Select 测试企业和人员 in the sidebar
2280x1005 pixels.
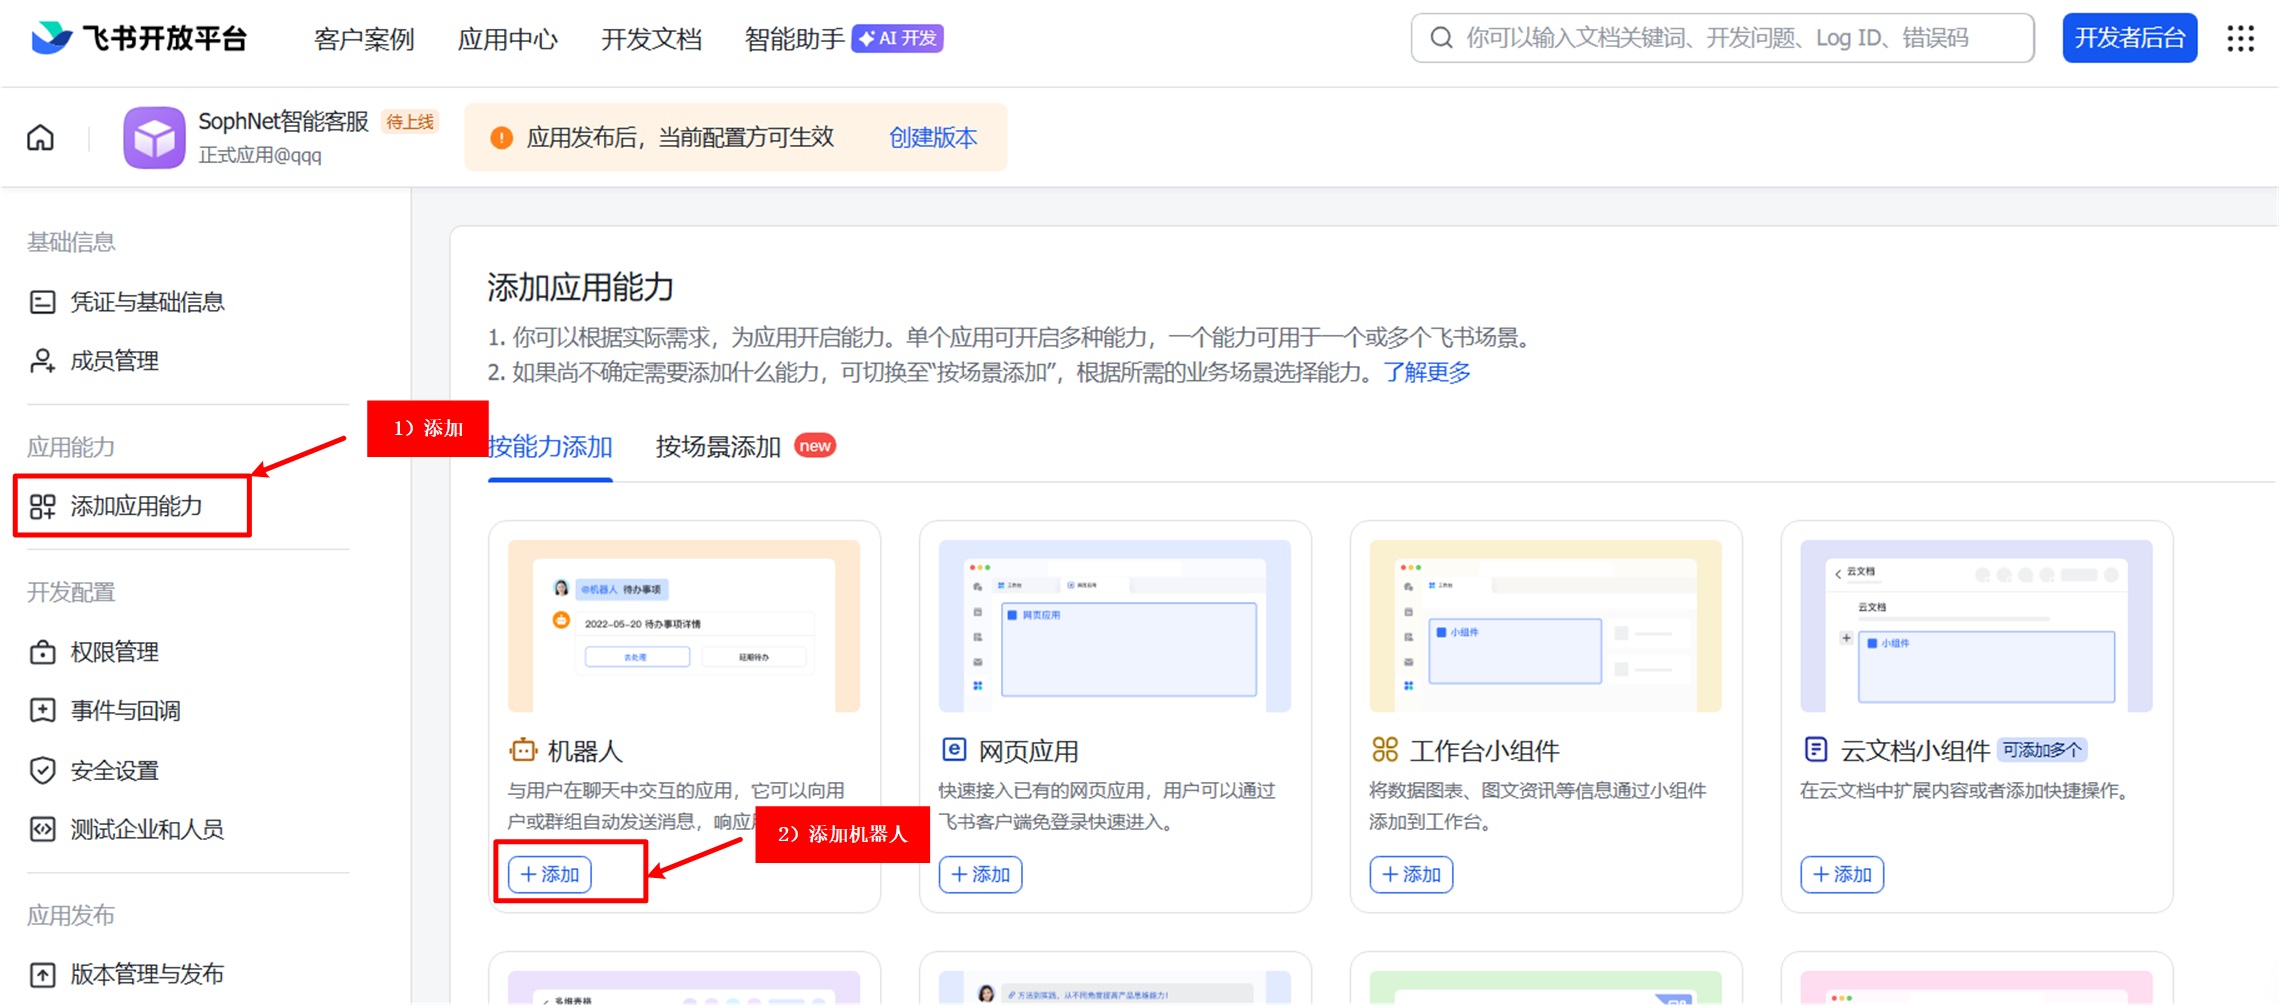[x=146, y=830]
